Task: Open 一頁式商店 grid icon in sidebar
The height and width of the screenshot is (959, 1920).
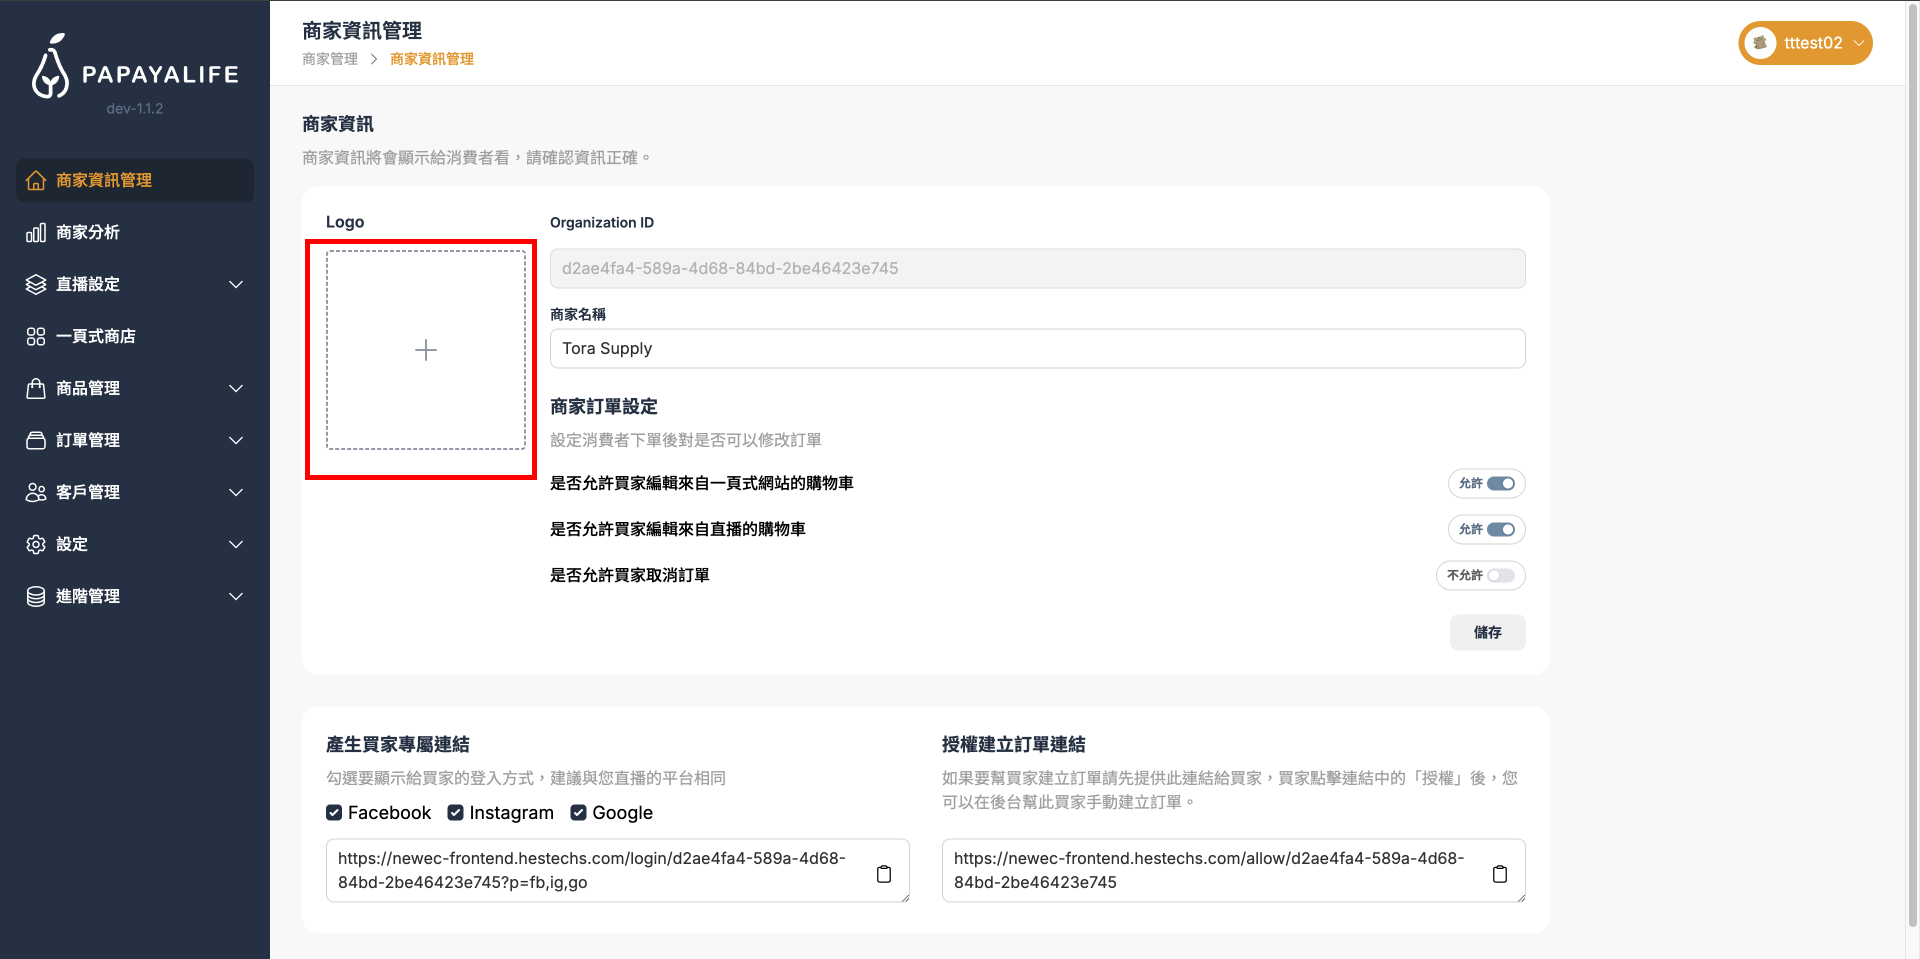Action: coord(36,337)
